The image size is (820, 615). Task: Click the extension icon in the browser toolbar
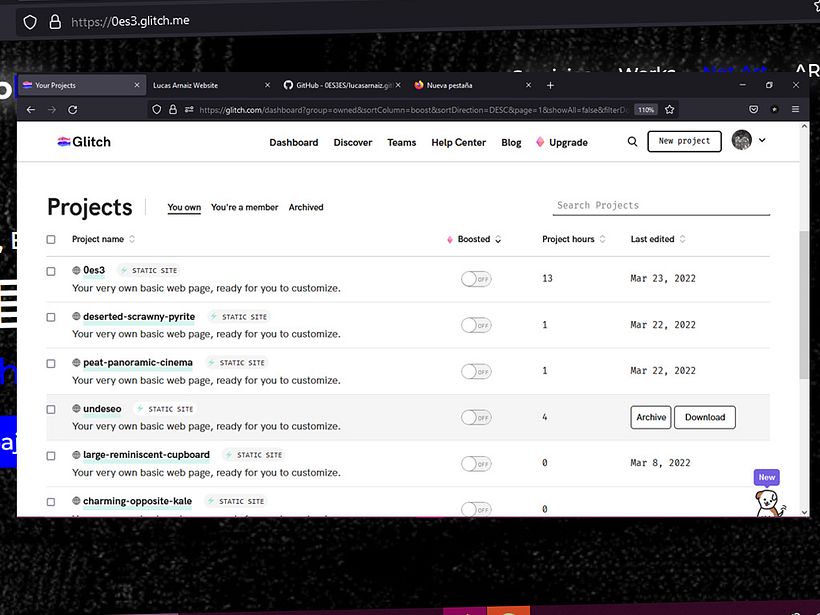[775, 109]
